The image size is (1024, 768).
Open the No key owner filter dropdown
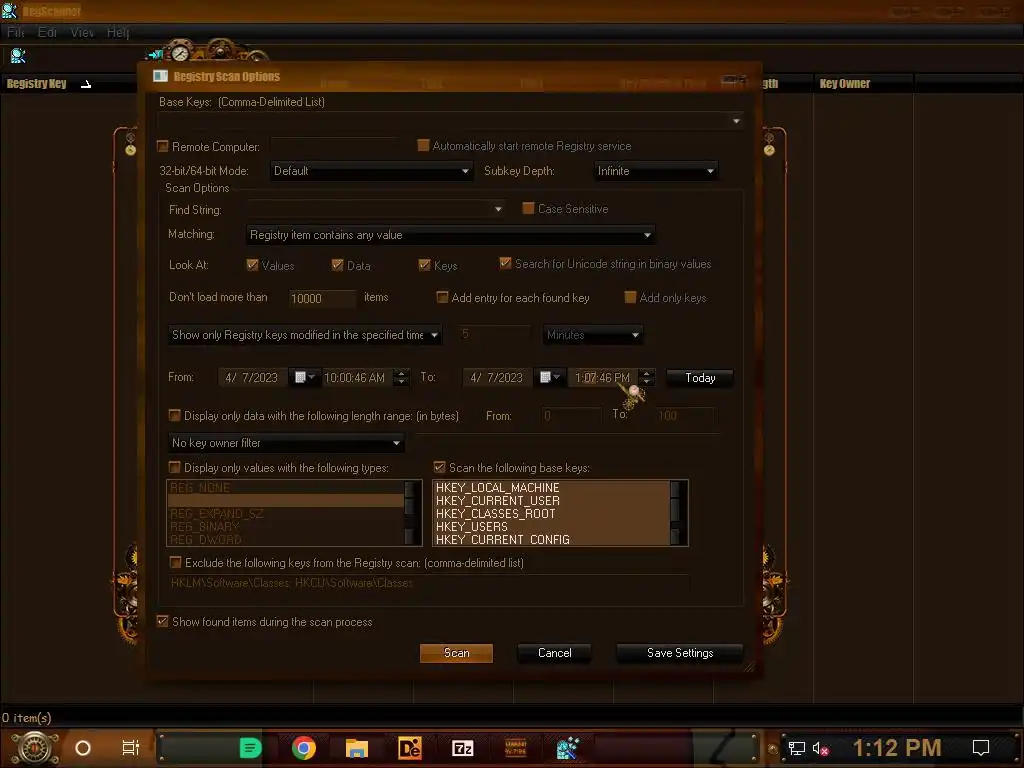pyautogui.click(x=286, y=443)
